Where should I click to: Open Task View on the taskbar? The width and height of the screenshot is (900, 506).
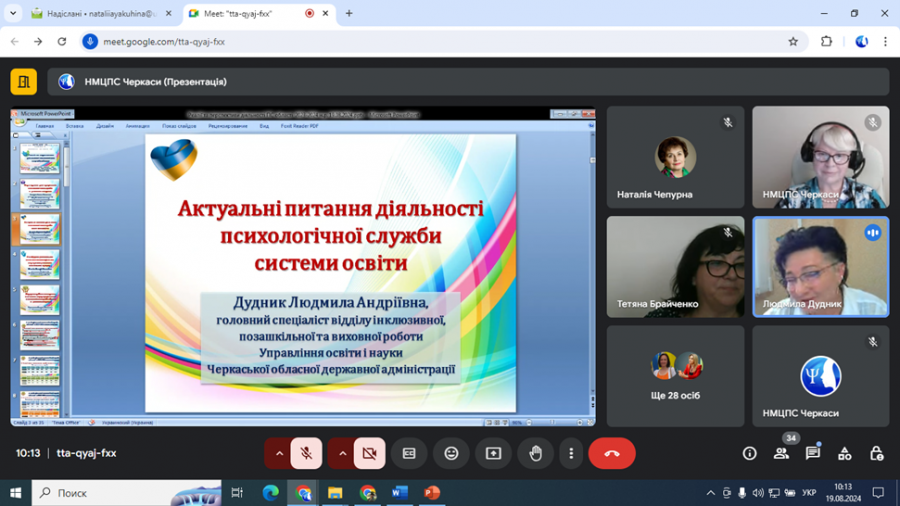(x=236, y=493)
